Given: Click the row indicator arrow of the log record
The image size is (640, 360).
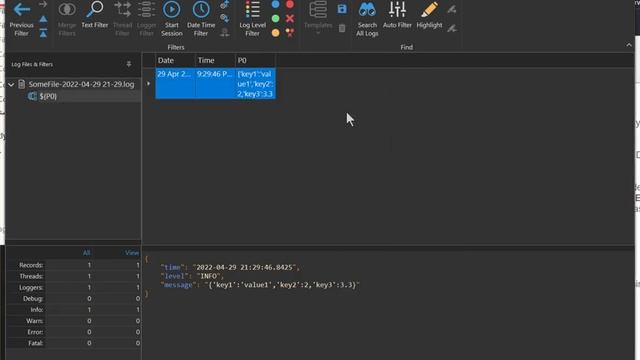Looking at the screenshot, I should click(149, 84).
